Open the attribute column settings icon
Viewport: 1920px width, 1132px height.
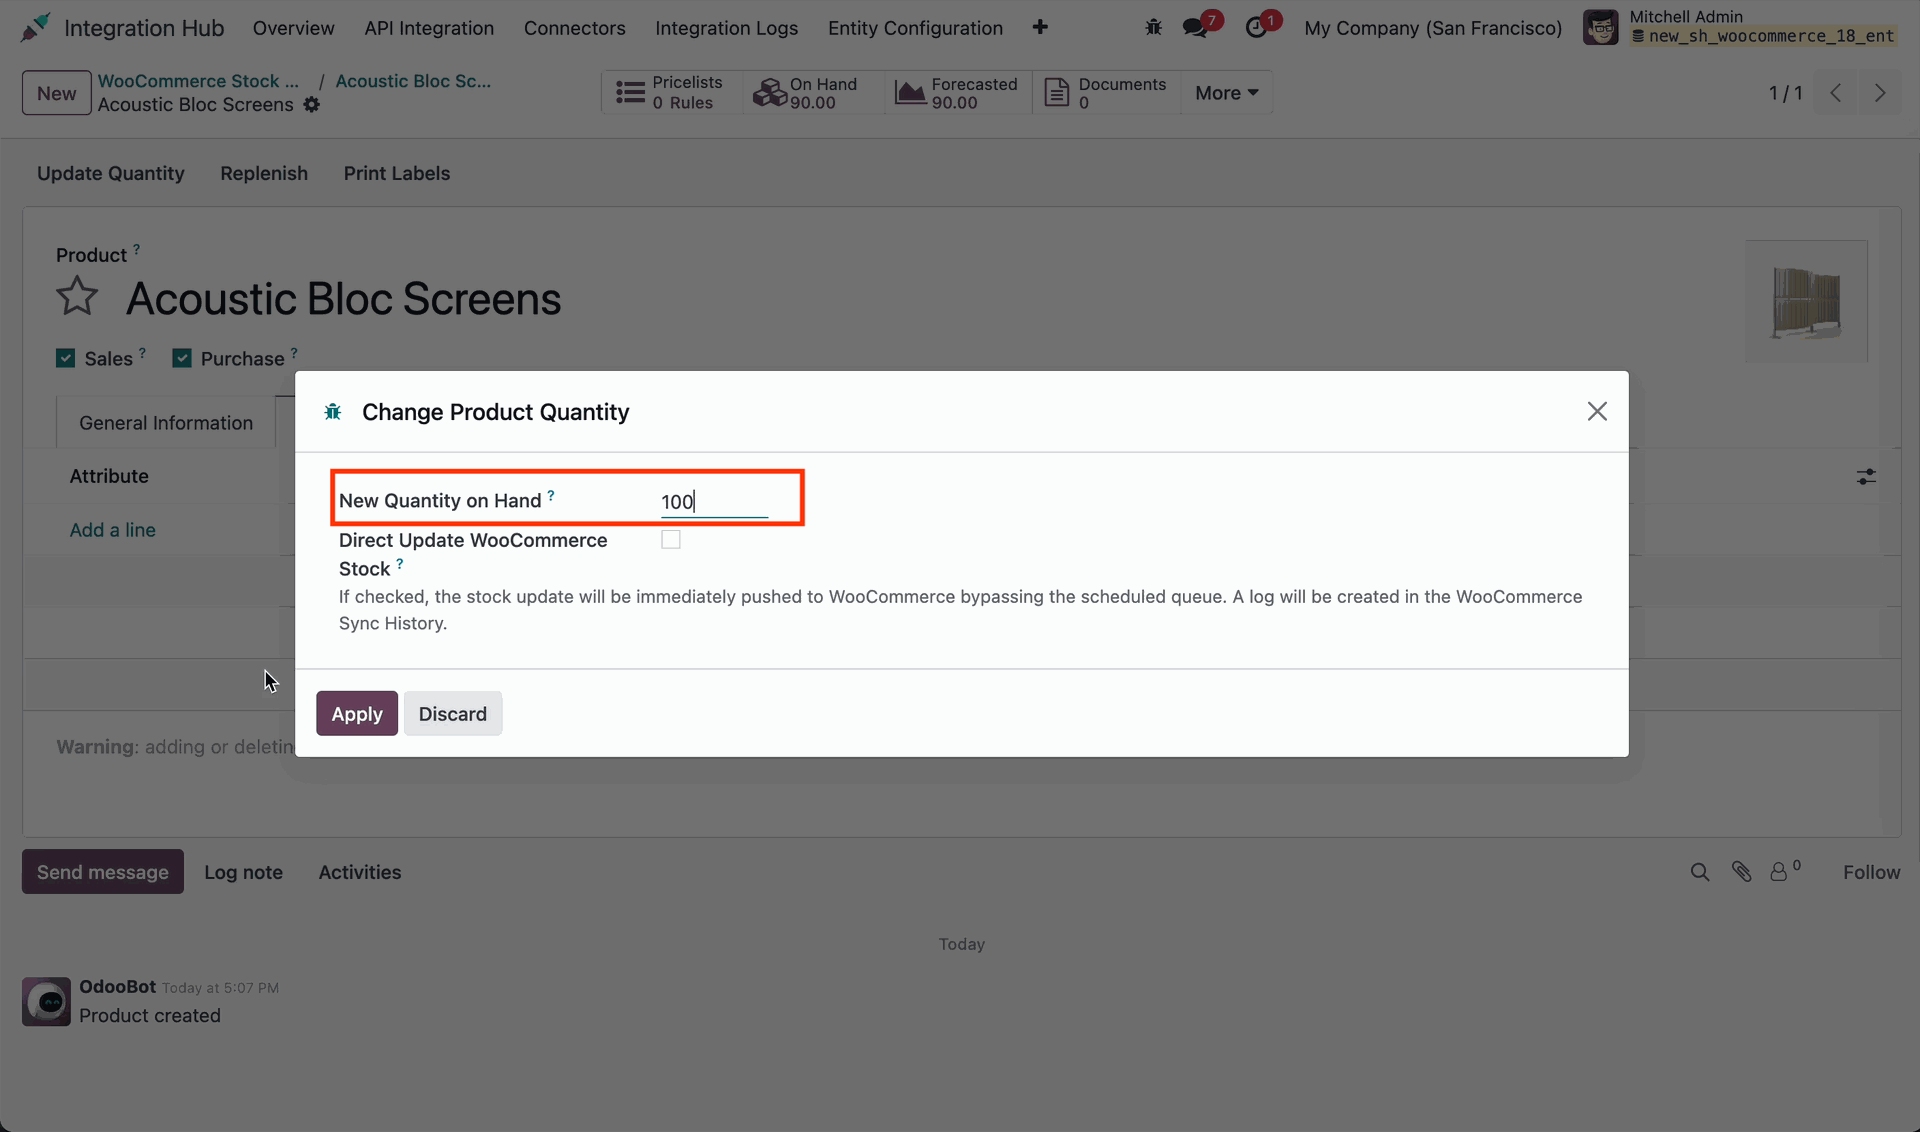pyautogui.click(x=1866, y=477)
